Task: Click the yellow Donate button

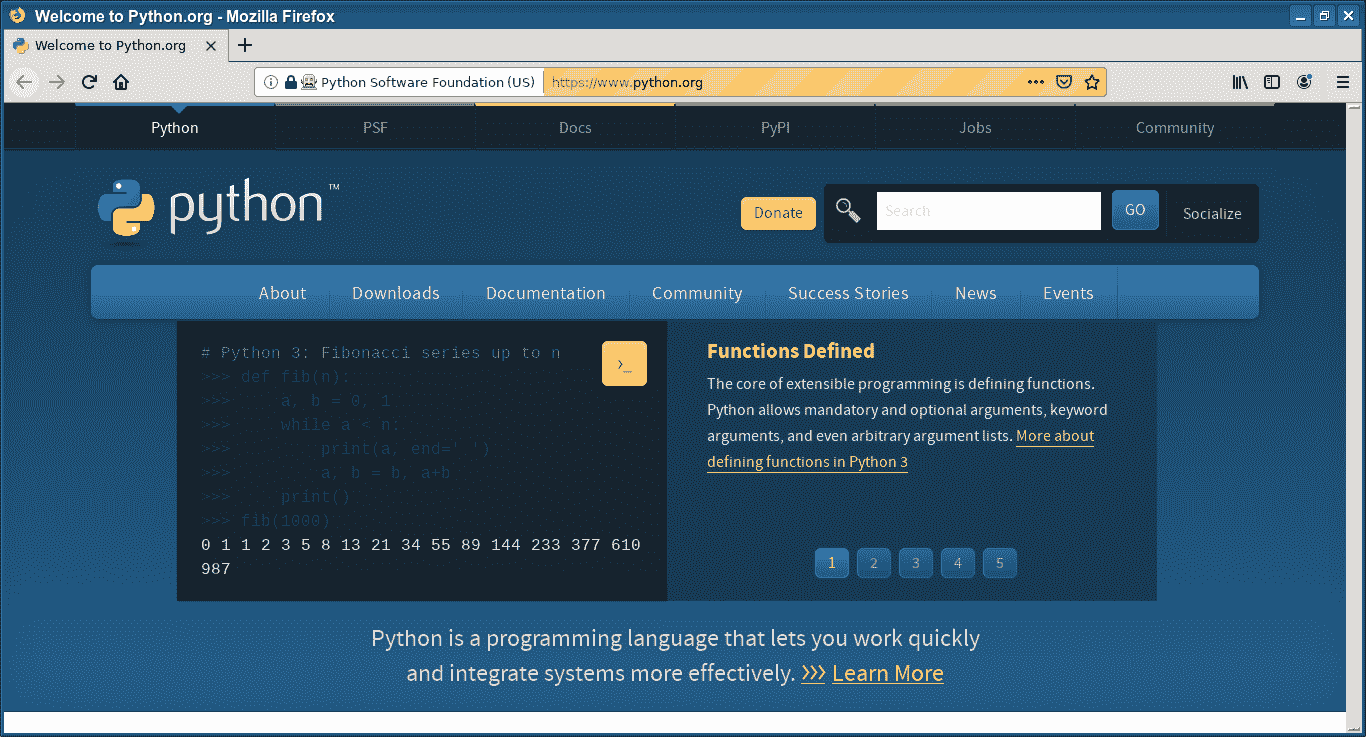Action: 778,213
